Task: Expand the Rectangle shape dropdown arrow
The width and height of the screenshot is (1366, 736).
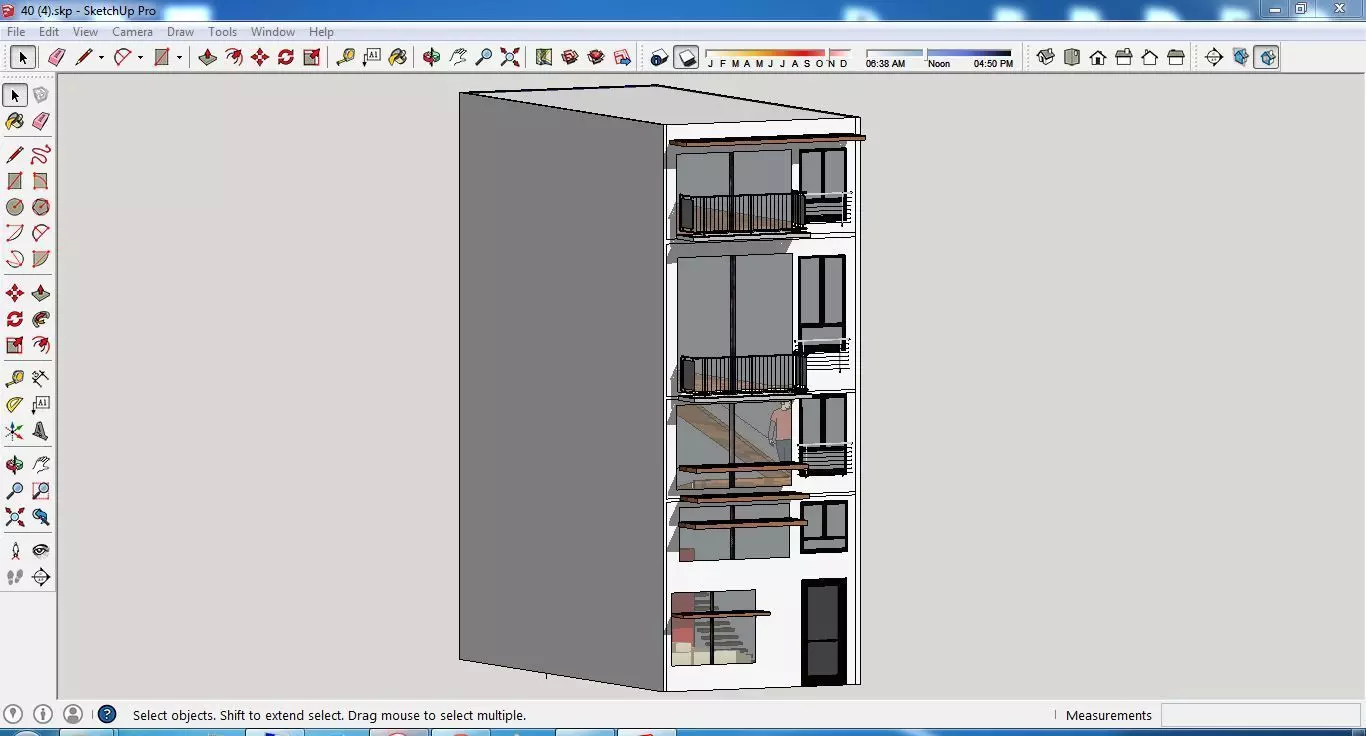Action: pos(179,57)
